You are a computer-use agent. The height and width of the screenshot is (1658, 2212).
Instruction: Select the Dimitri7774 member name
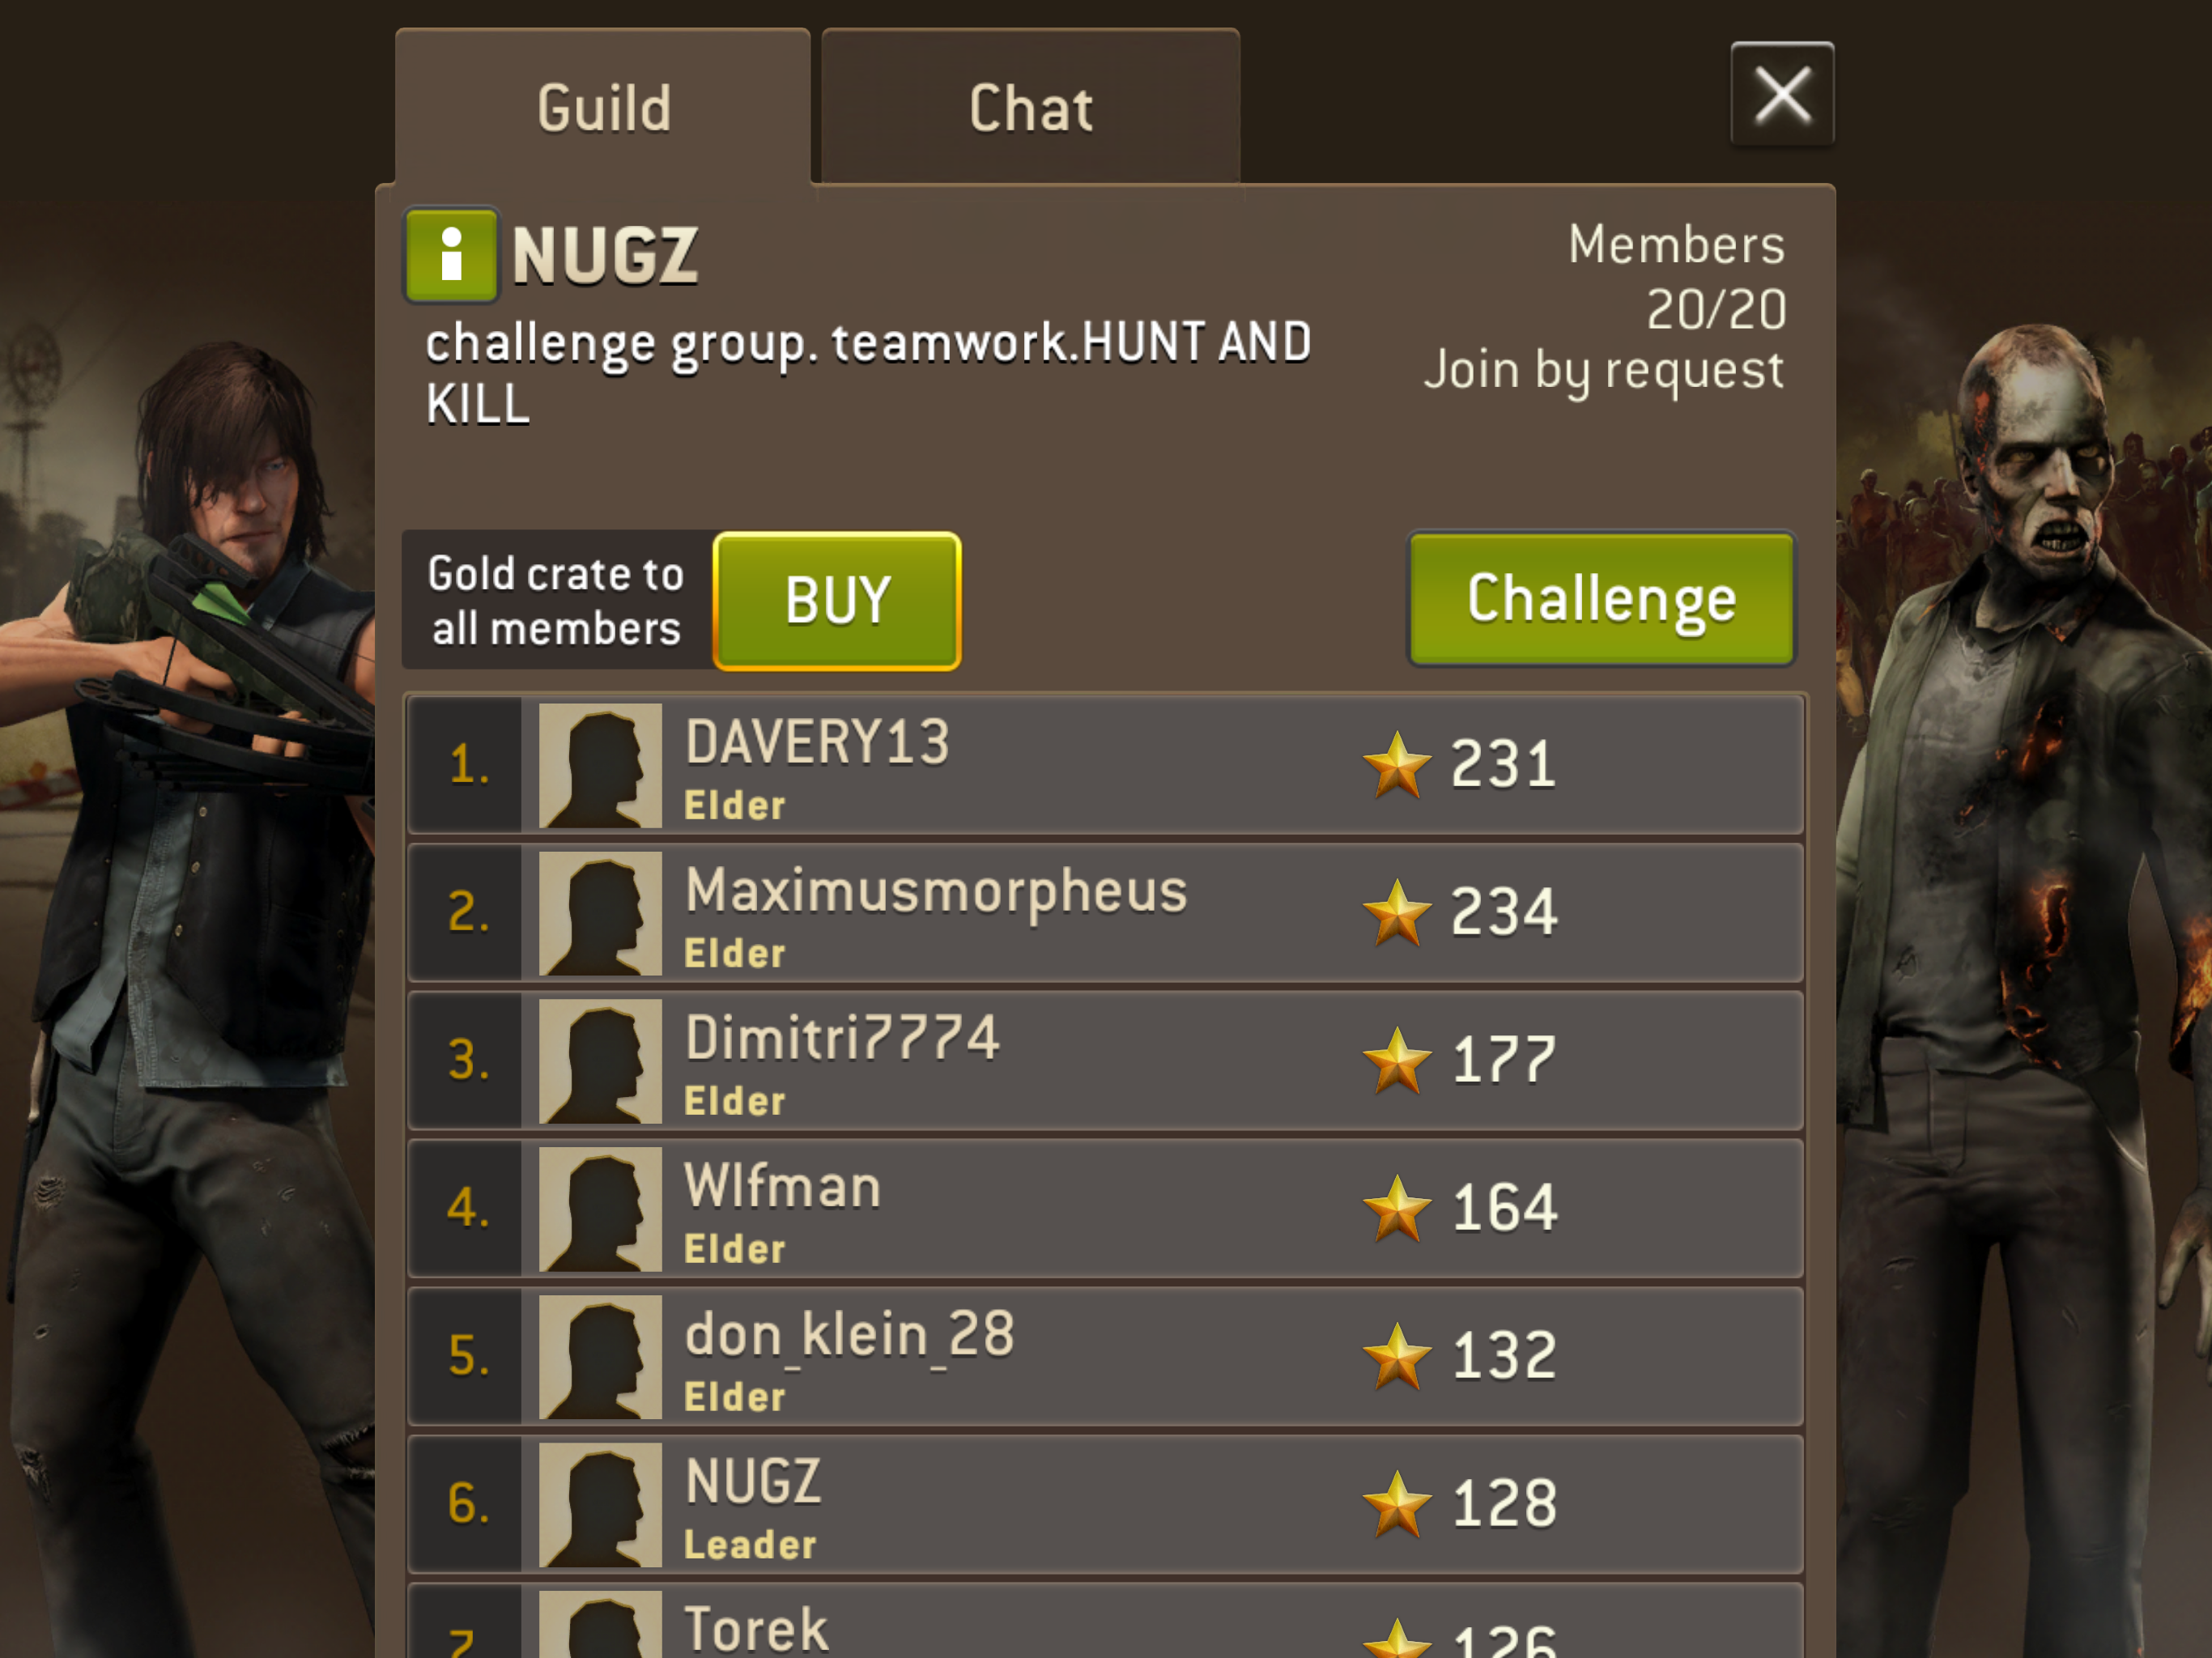click(842, 1037)
